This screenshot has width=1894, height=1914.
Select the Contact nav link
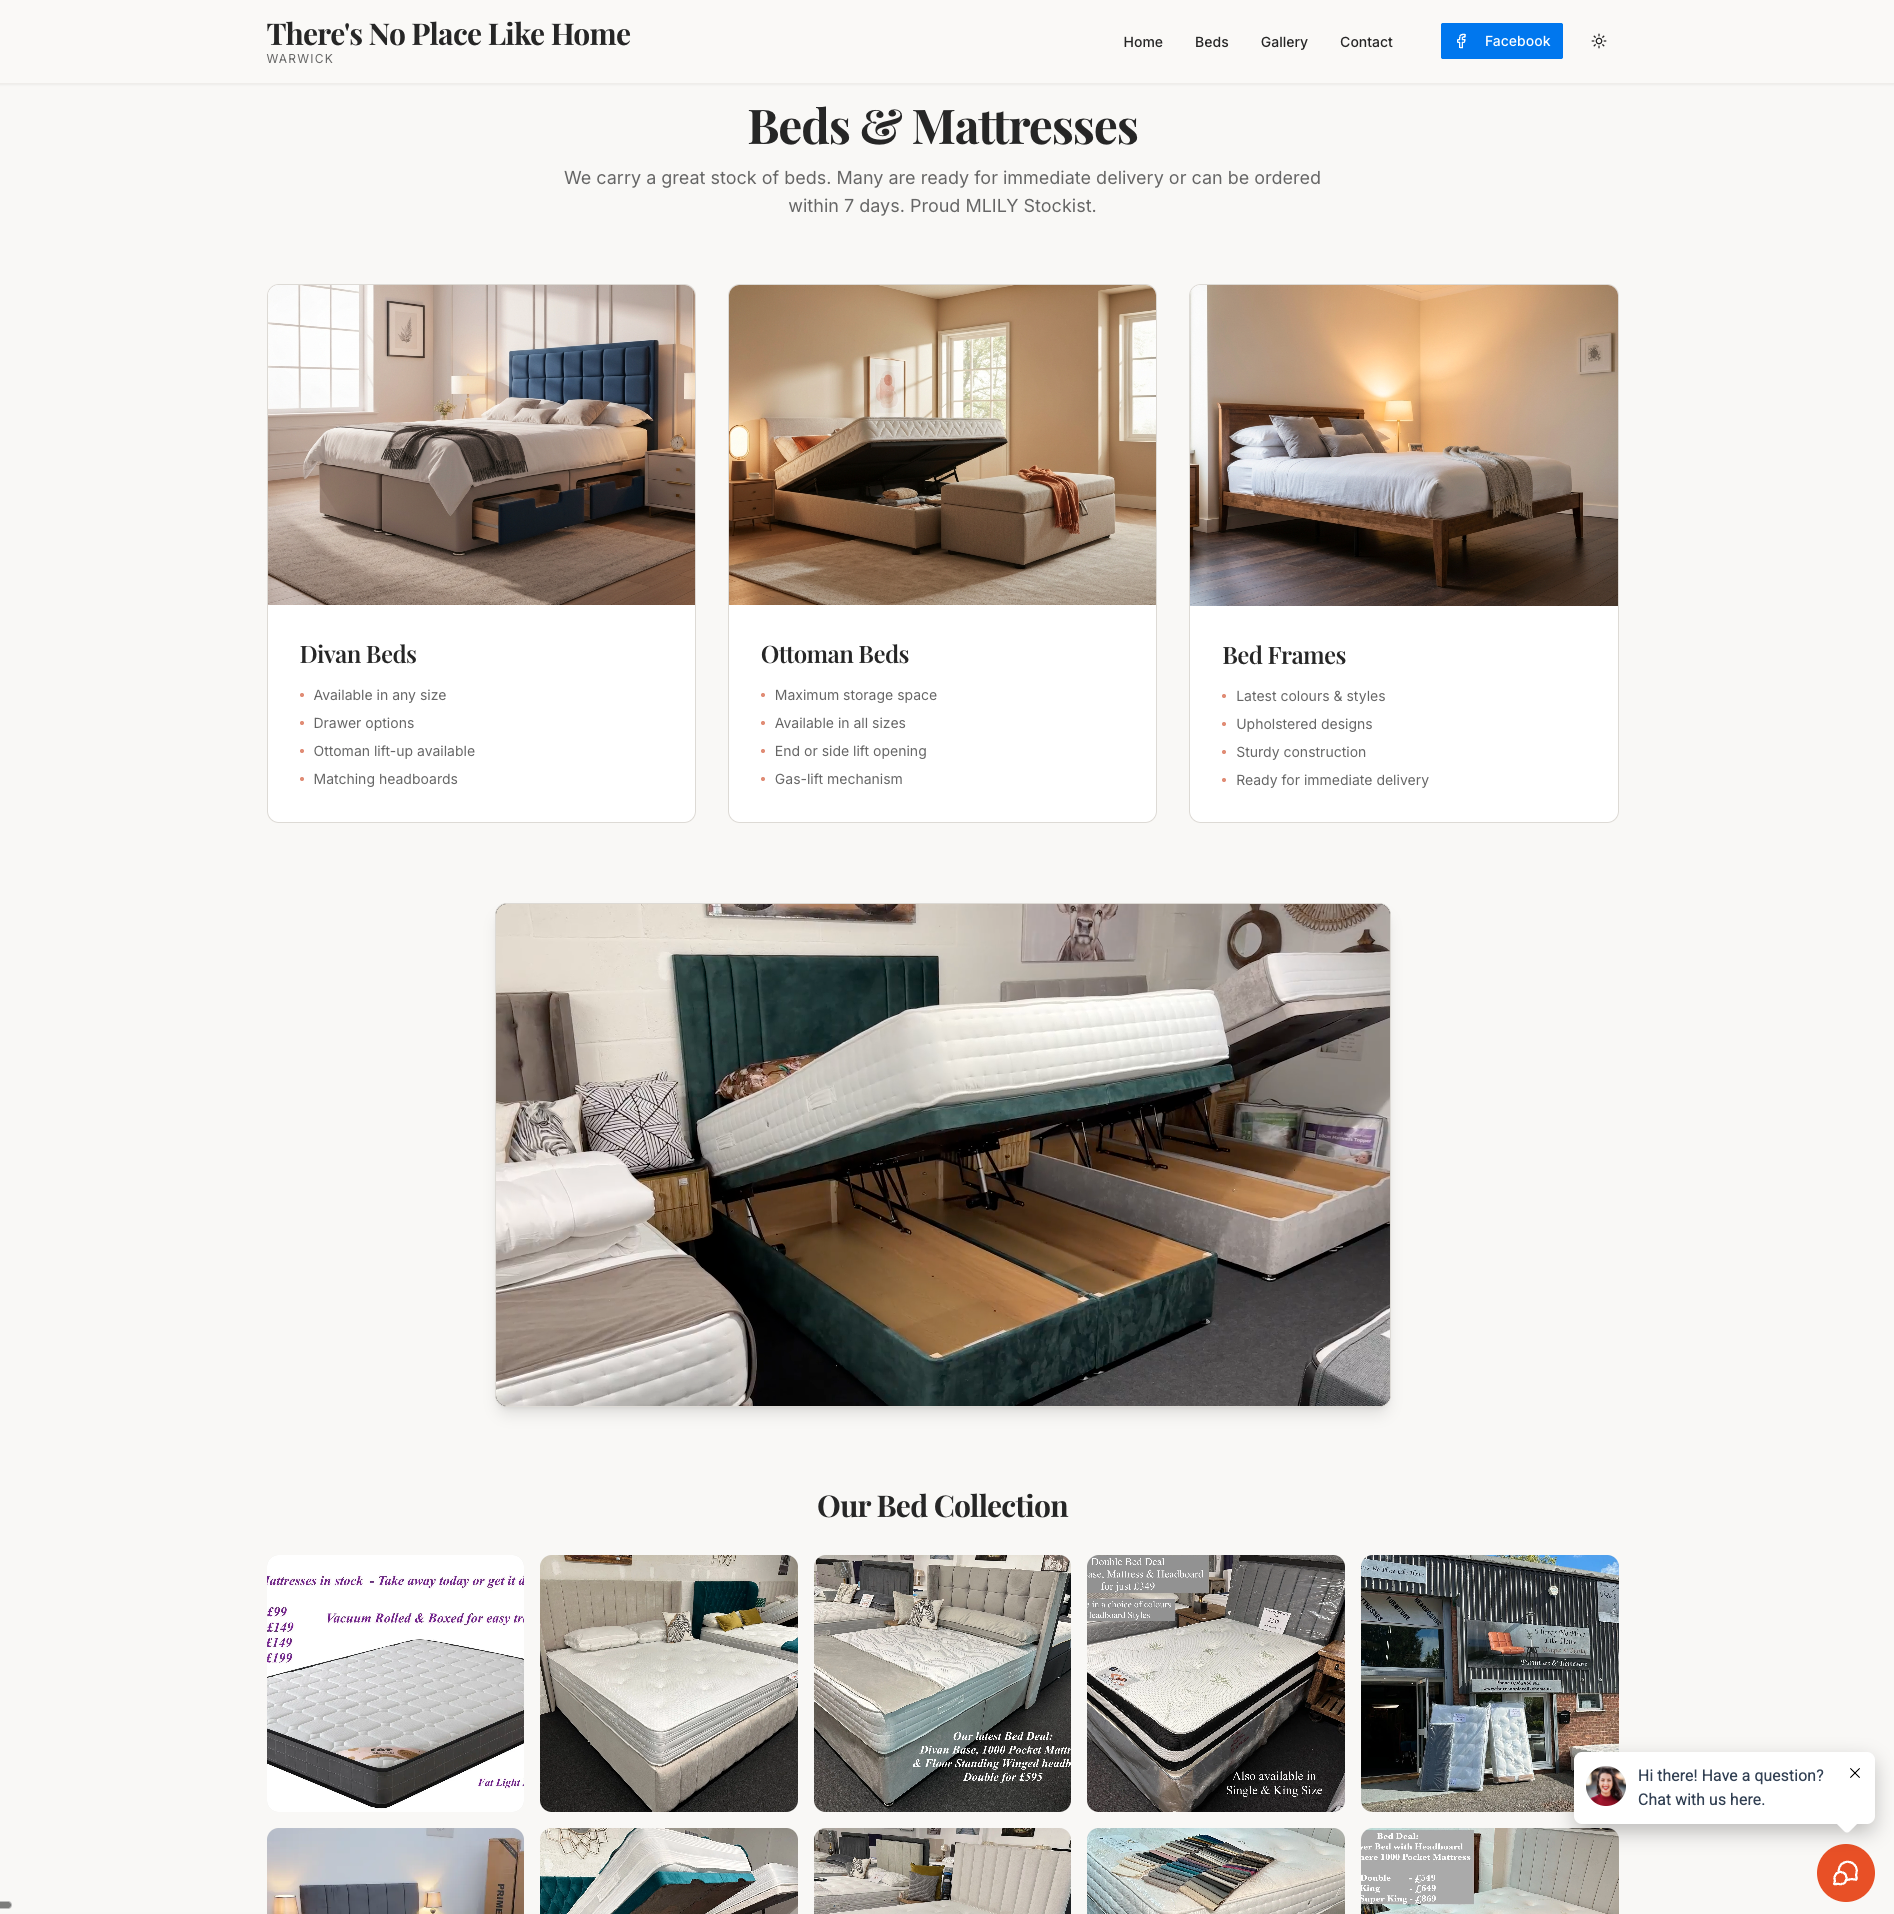1366,42
